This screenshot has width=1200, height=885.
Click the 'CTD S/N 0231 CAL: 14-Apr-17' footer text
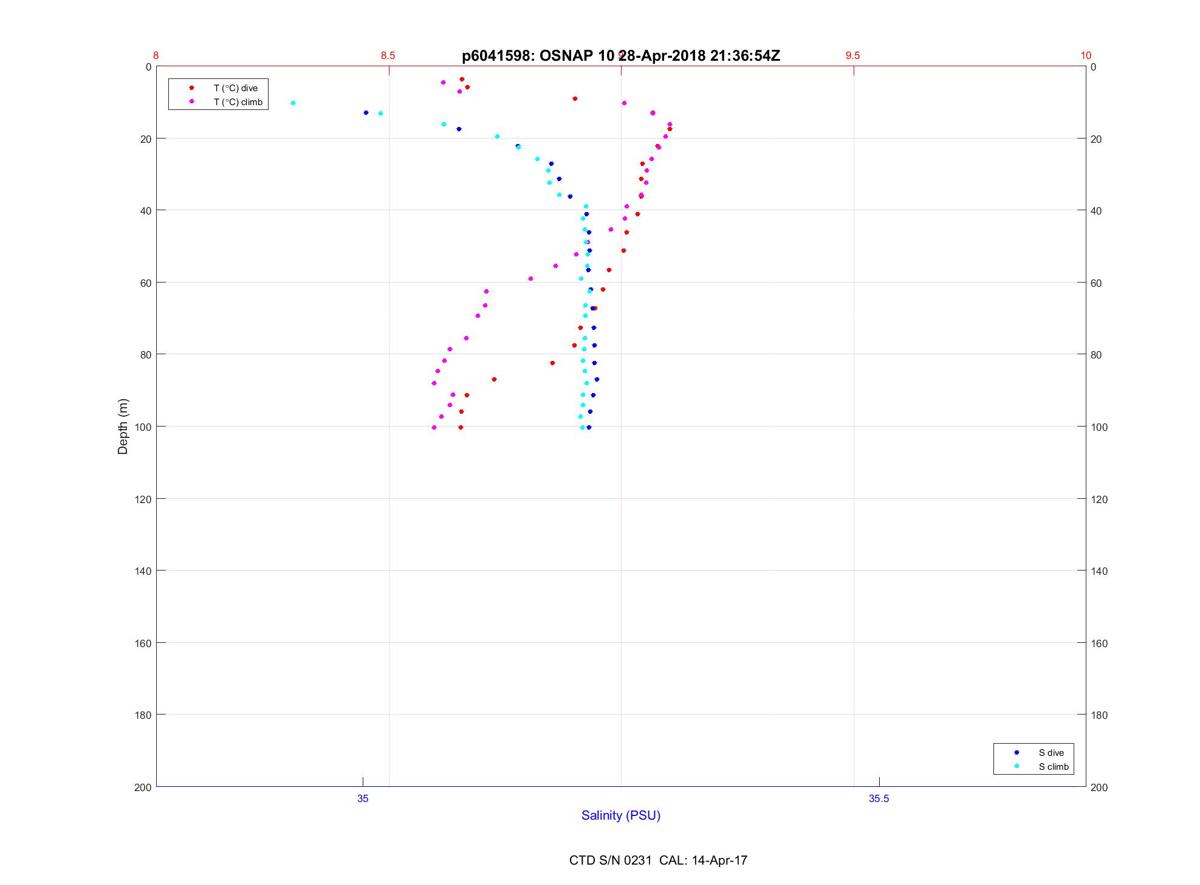click(658, 859)
